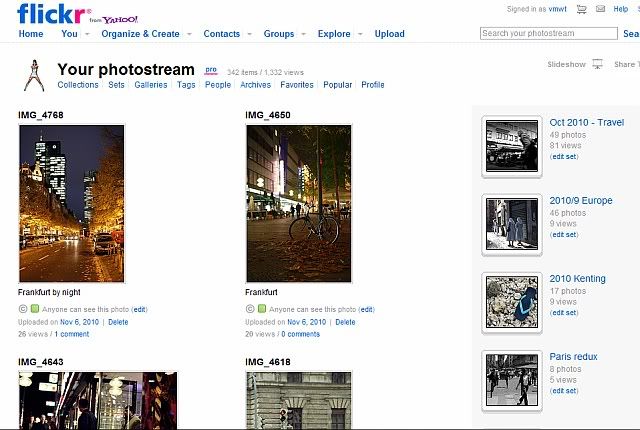The image size is (640, 430).
Task: Open Oct 2010 - Travel set
Action: point(587,122)
